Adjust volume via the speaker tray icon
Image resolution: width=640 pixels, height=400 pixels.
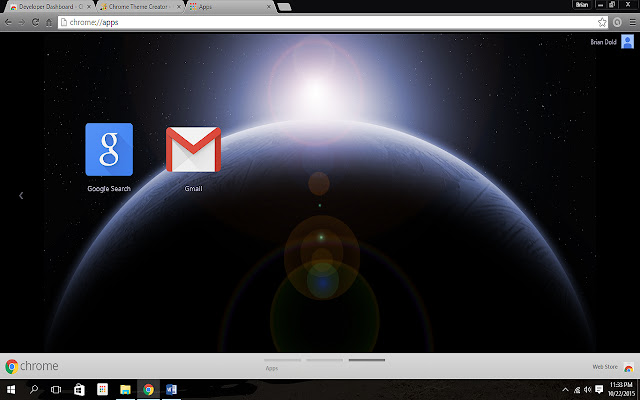587,389
